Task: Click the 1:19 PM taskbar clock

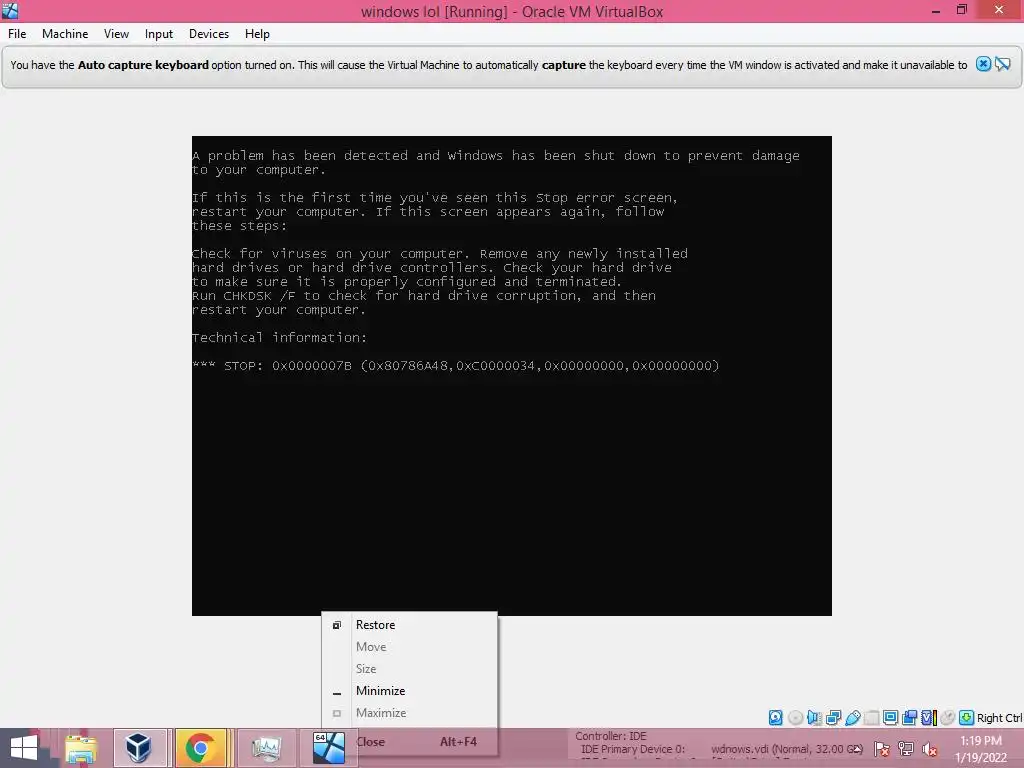Action: (x=981, y=741)
